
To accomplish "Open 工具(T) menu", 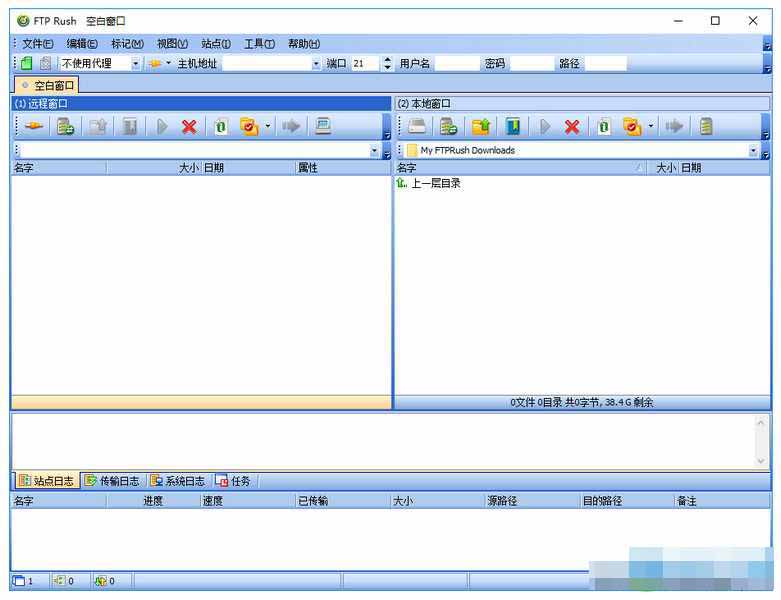I will pos(259,44).
